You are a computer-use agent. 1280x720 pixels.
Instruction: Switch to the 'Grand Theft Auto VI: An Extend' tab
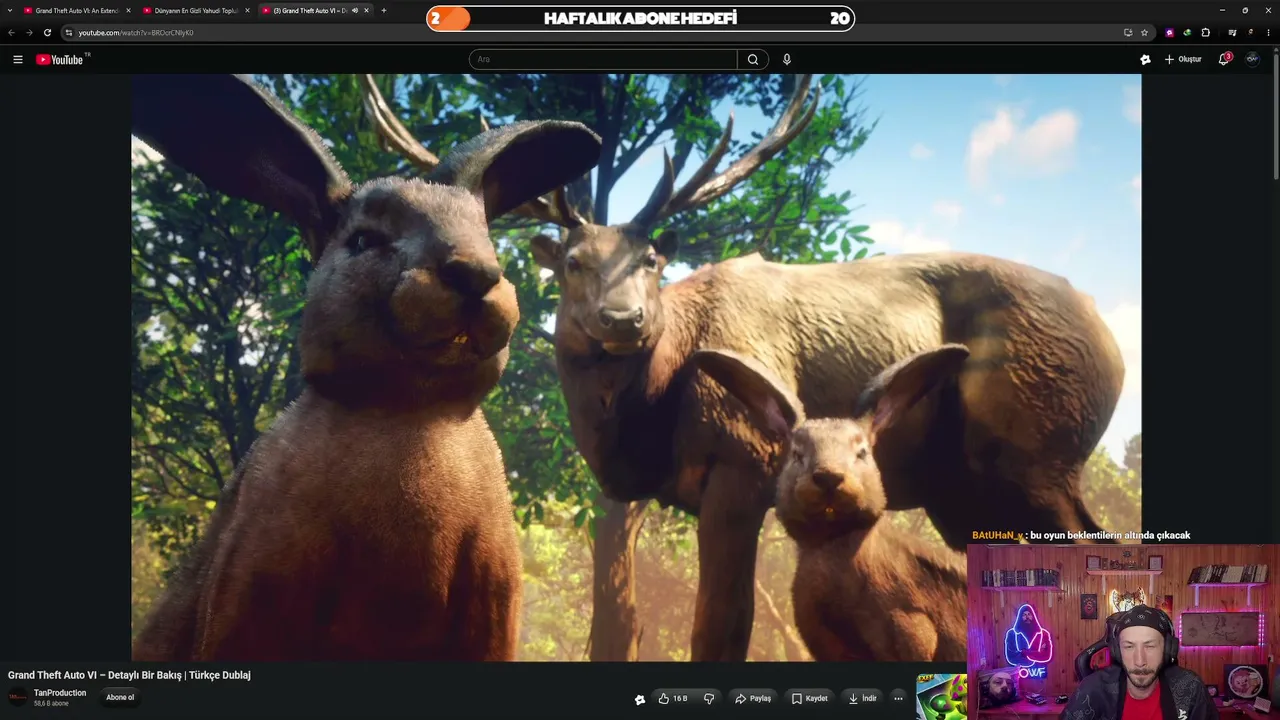coord(77,10)
